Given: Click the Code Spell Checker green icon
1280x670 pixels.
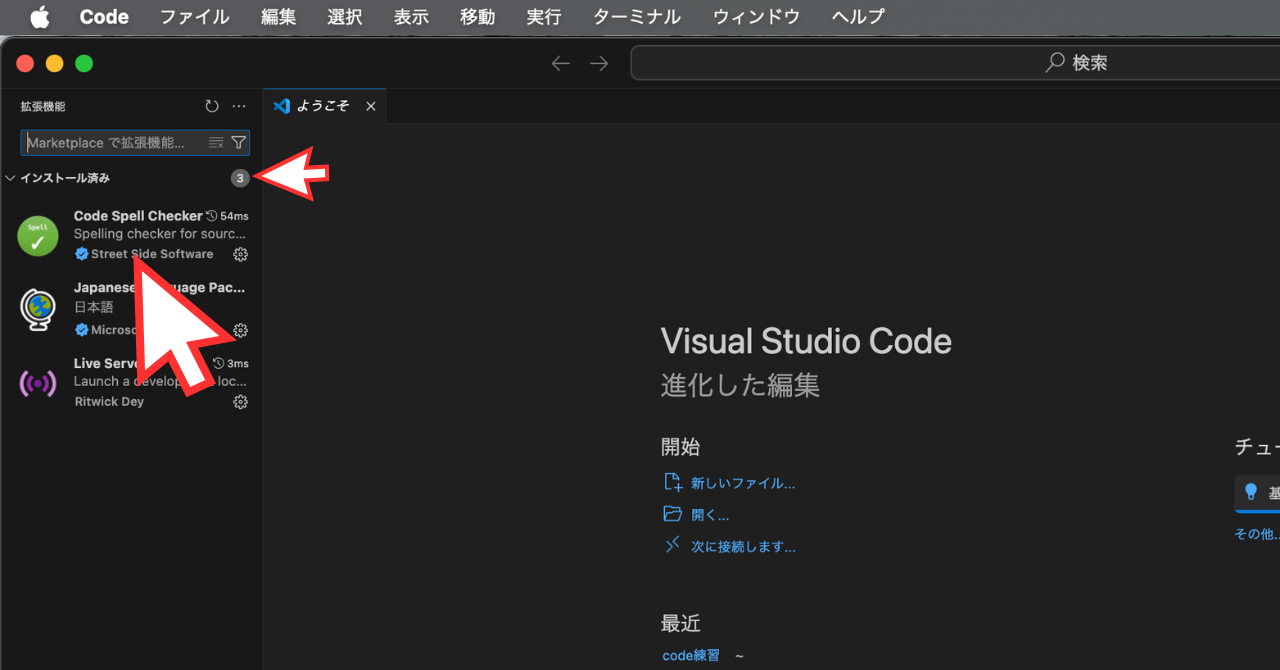Looking at the screenshot, I should (x=37, y=236).
